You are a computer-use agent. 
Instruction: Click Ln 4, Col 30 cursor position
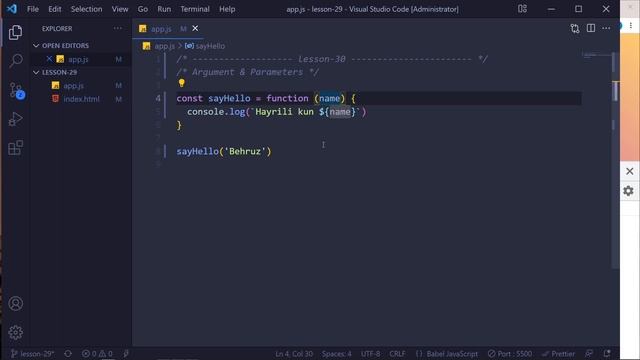coord(294,353)
